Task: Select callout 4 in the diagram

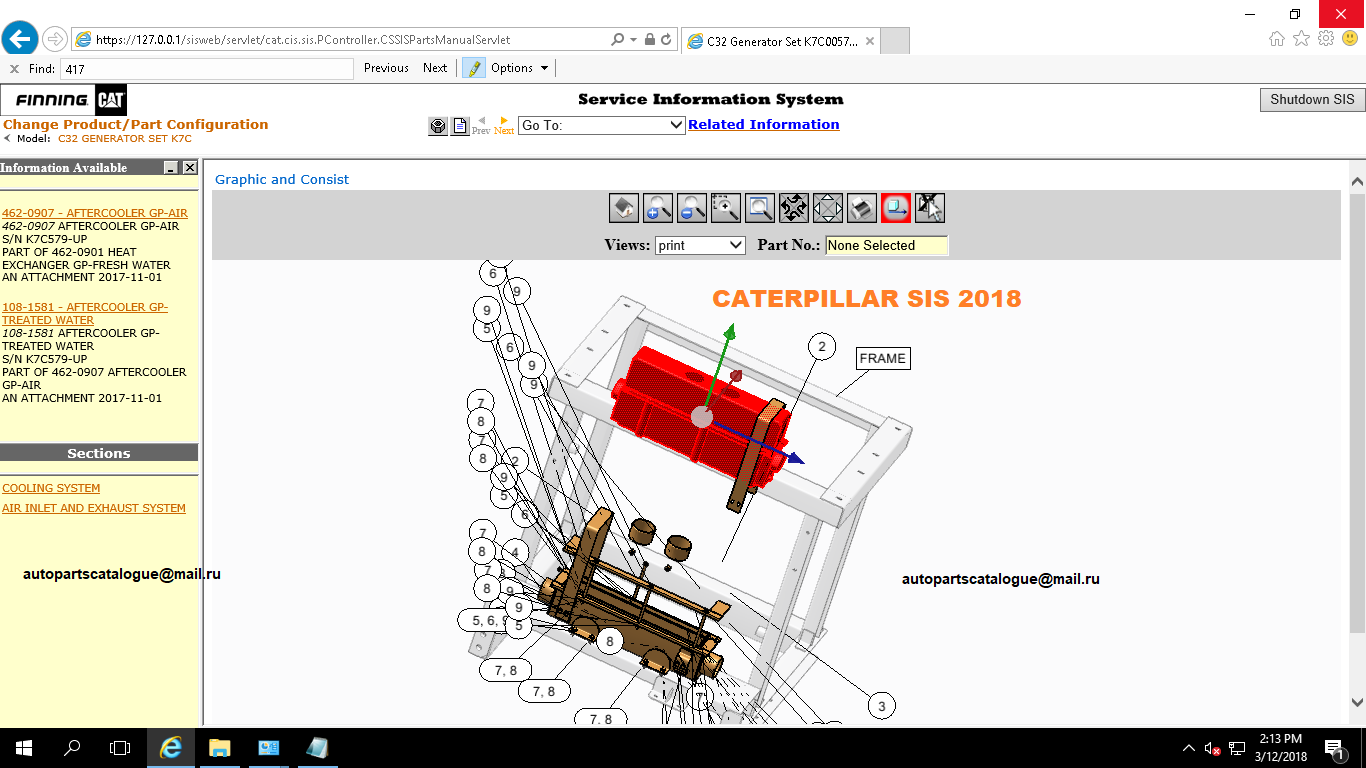Action: 514,552
